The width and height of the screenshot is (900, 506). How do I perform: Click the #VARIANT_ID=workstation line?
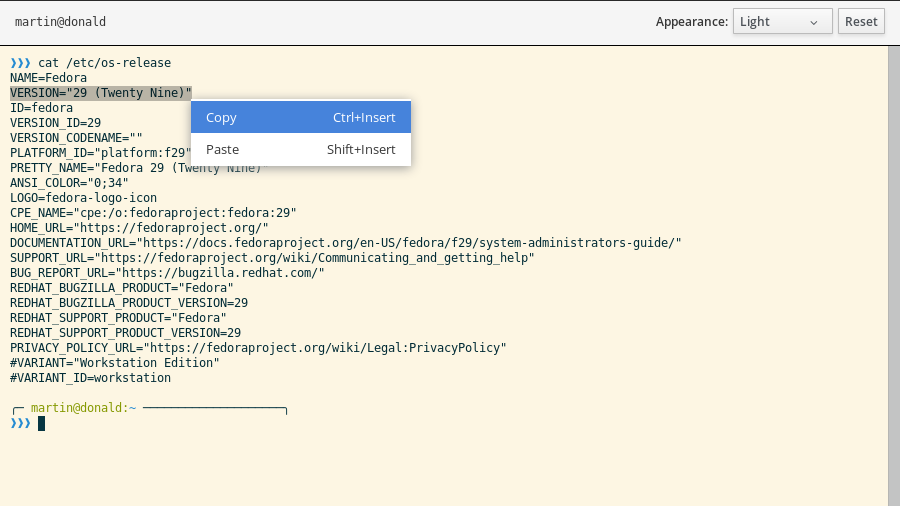click(x=90, y=378)
